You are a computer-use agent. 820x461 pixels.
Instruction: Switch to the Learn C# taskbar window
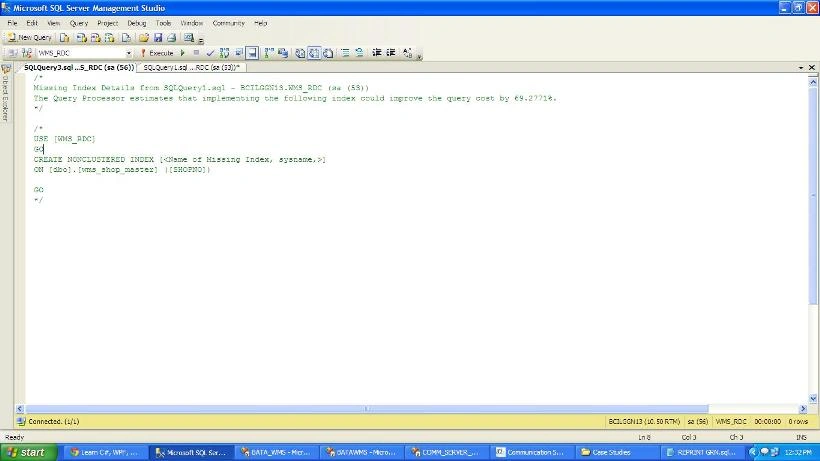click(x=104, y=452)
